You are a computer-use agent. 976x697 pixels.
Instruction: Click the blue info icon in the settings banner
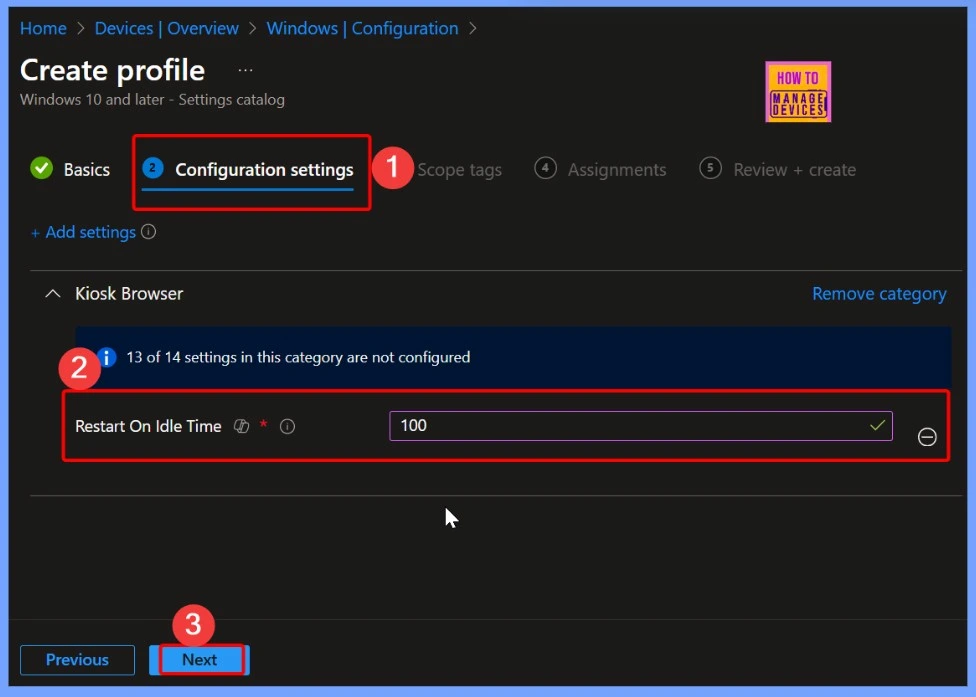click(x=107, y=357)
